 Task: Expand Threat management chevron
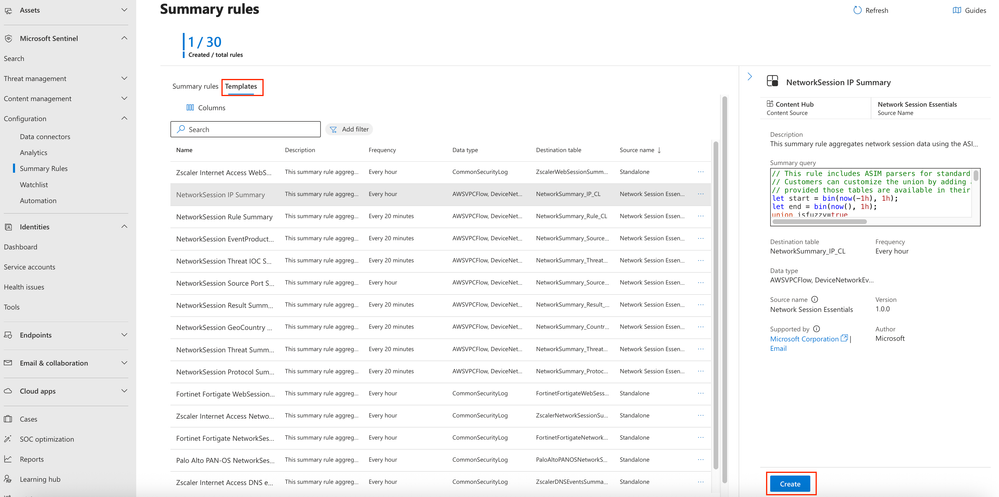pos(124,78)
